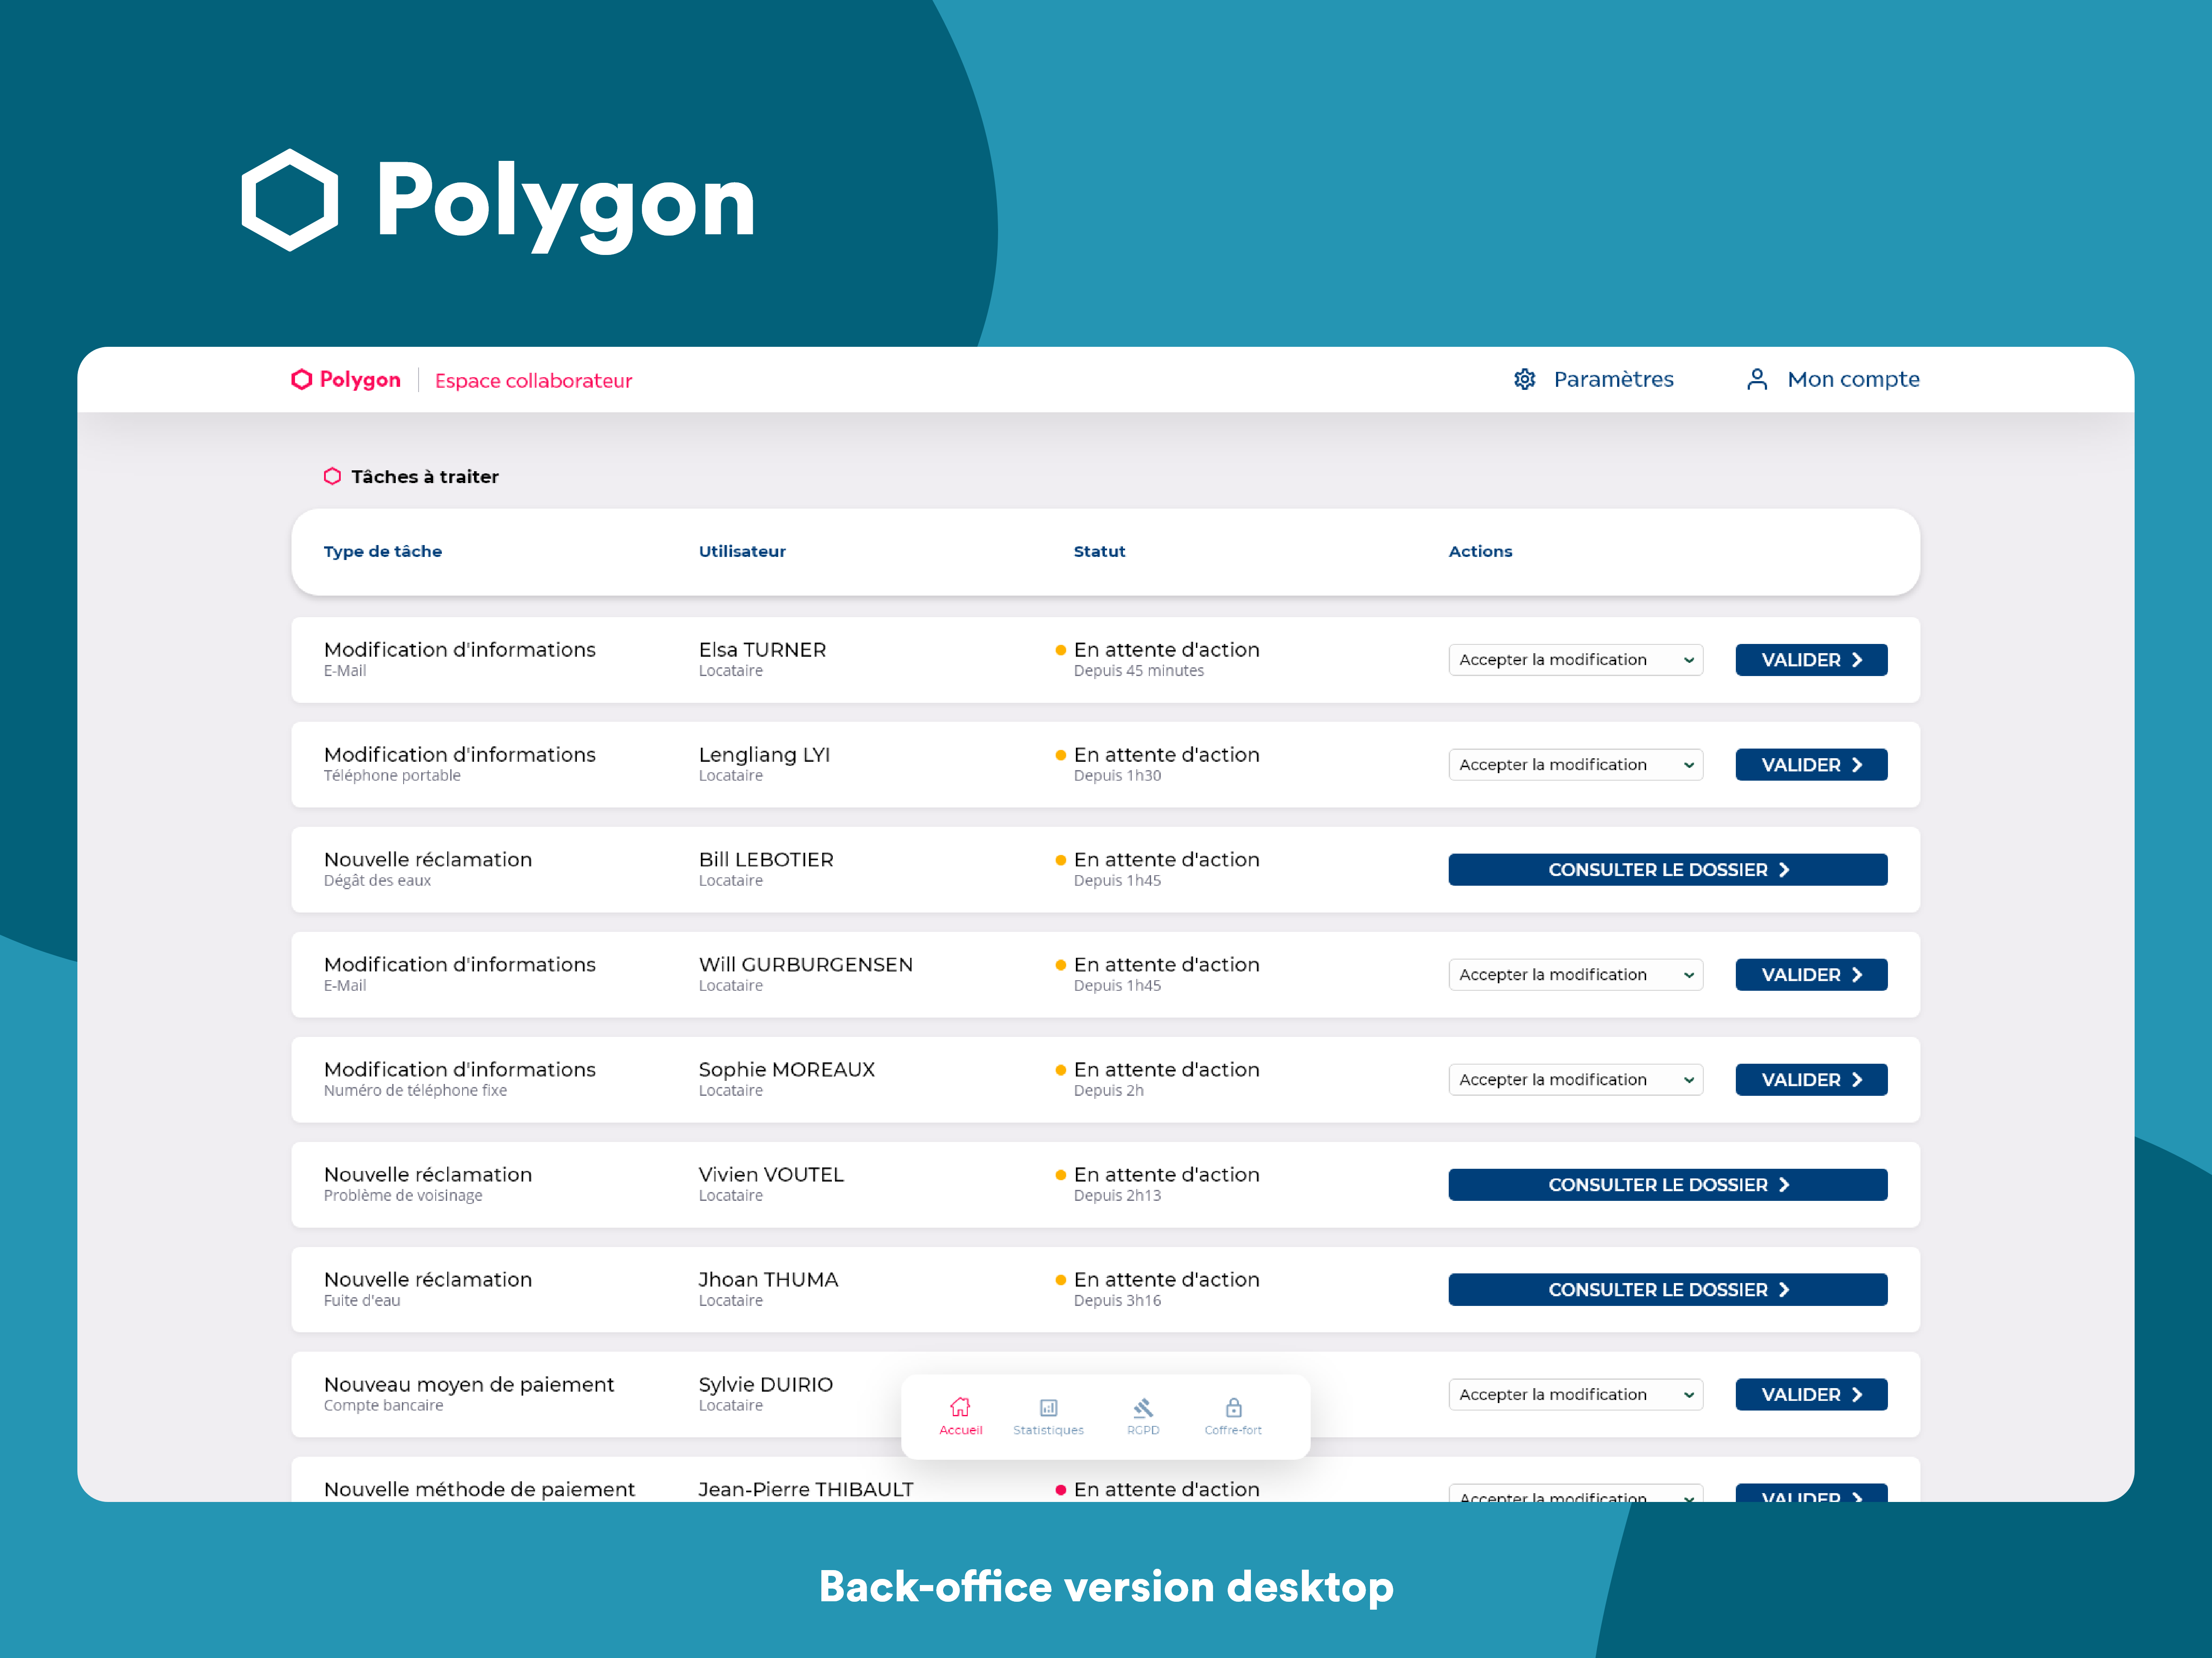Open the Statistiques chart icon
The width and height of the screenshot is (2212, 1658).
[x=1048, y=1407]
